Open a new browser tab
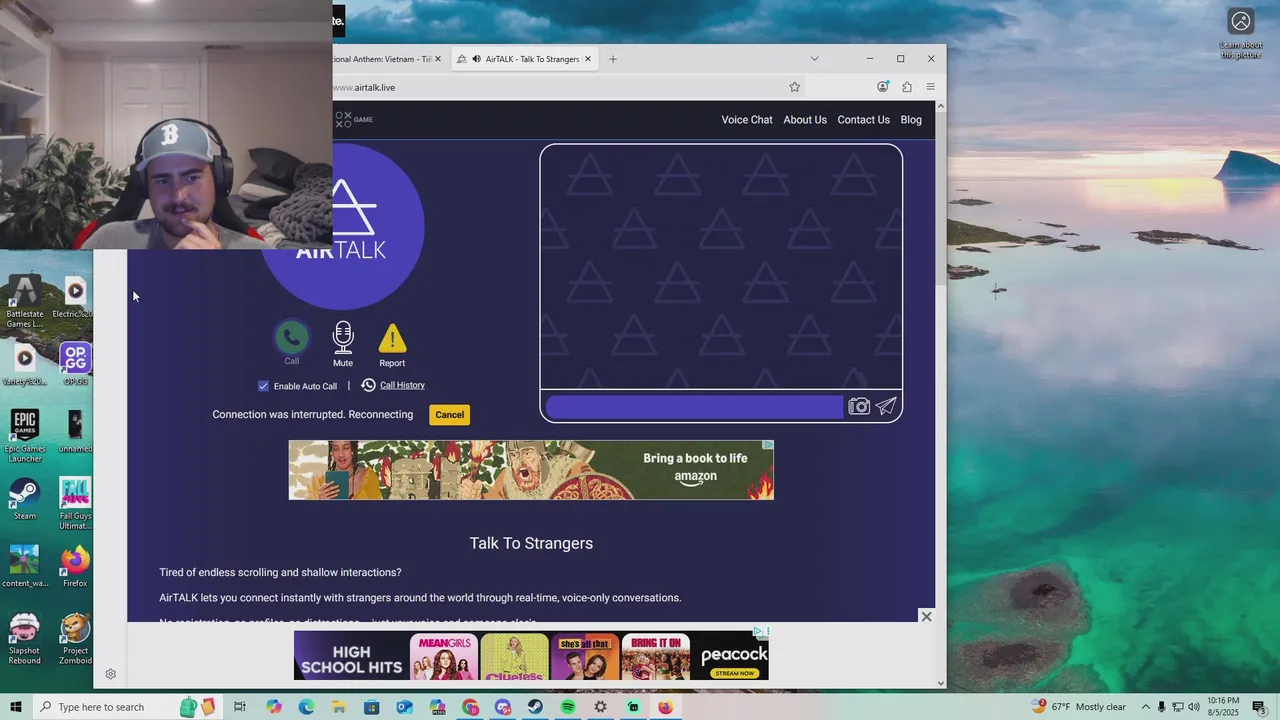The width and height of the screenshot is (1280, 720). [x=613, y=59]
